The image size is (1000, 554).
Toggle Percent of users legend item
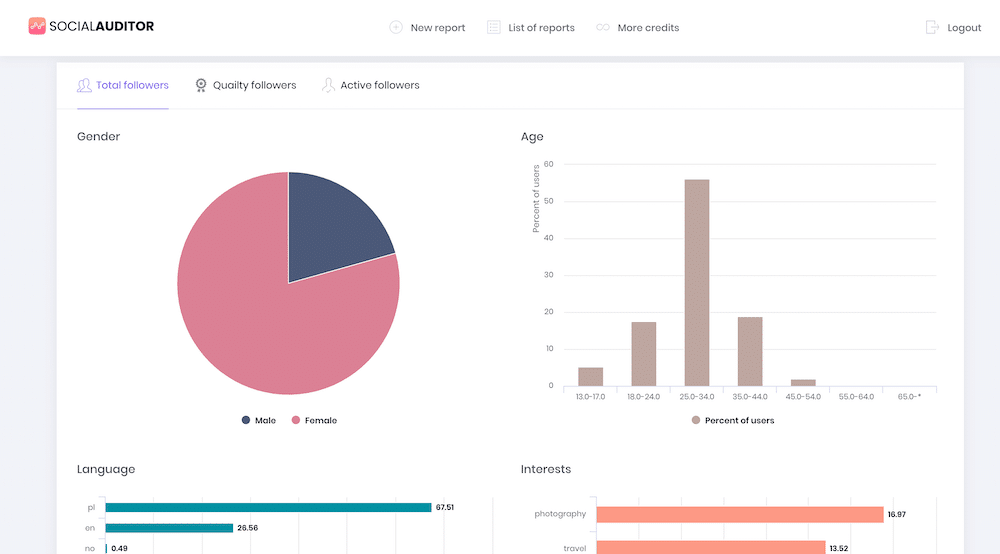[733, 420]
